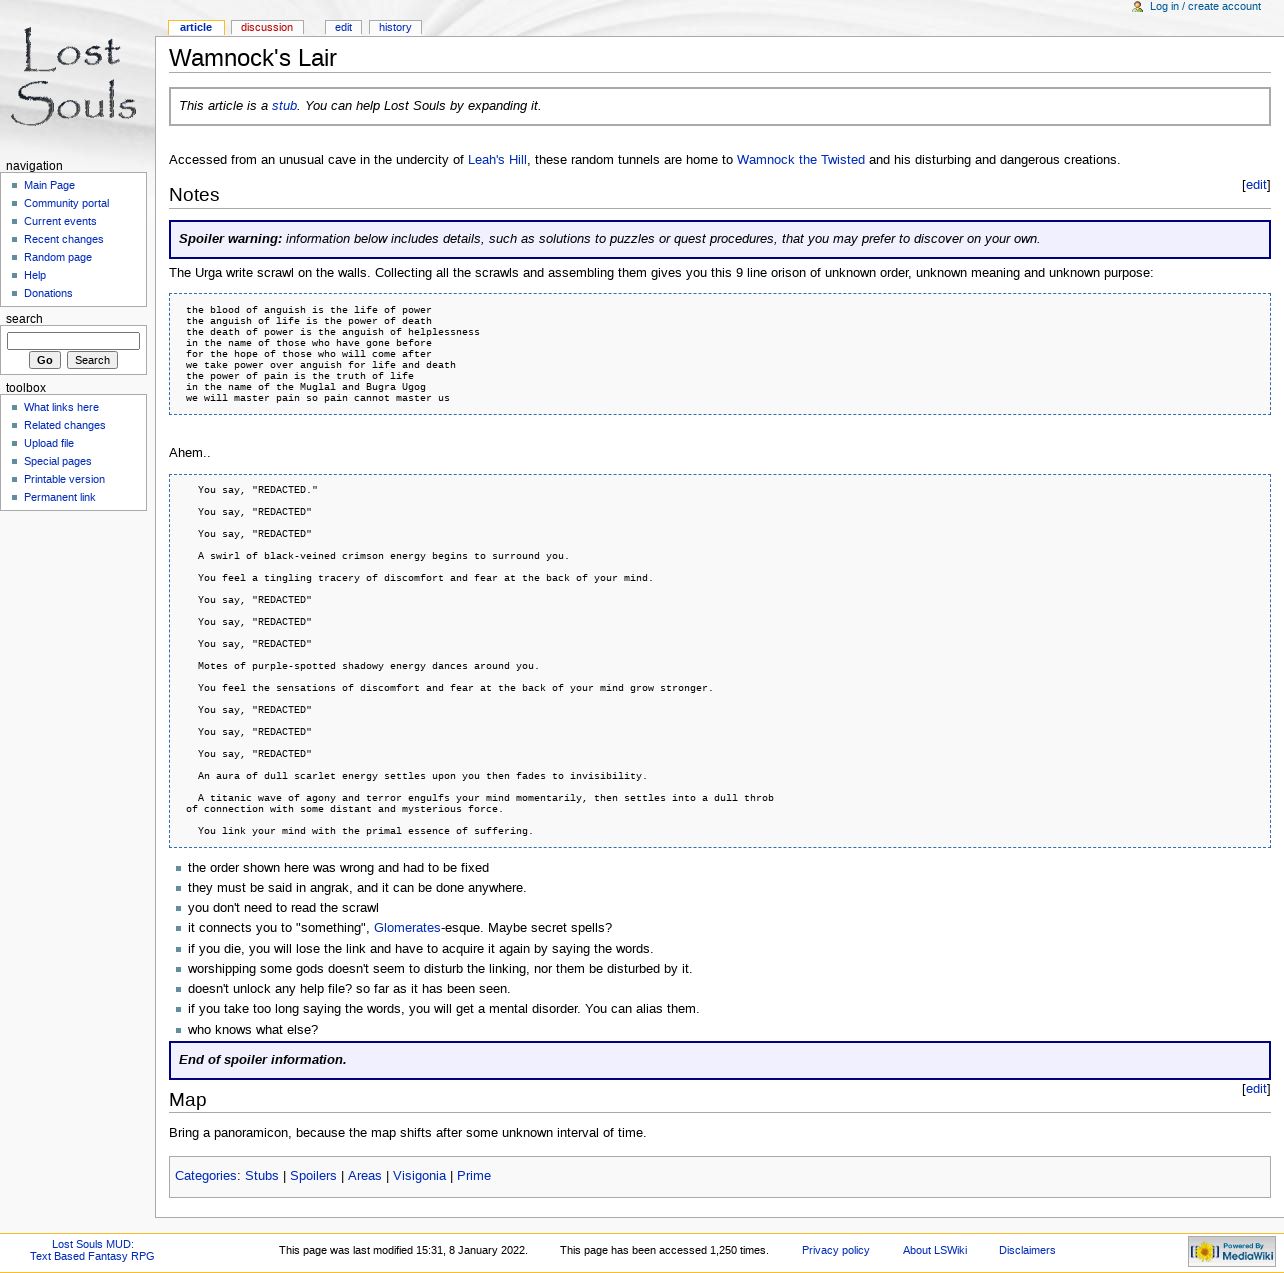Viewport: 1284px width, 1273px height.
Task: Open the Areas category
Action: (x=365, y=1176)
